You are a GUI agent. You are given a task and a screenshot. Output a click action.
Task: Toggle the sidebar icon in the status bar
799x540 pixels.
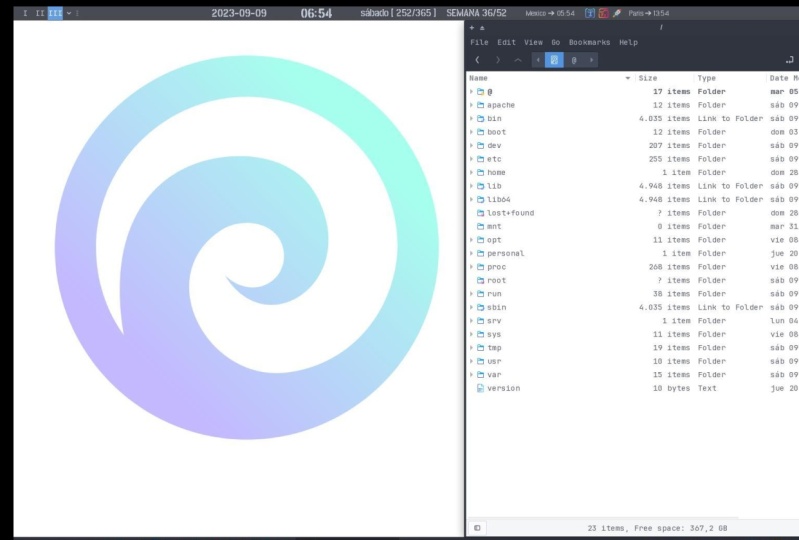click(477, 528)
